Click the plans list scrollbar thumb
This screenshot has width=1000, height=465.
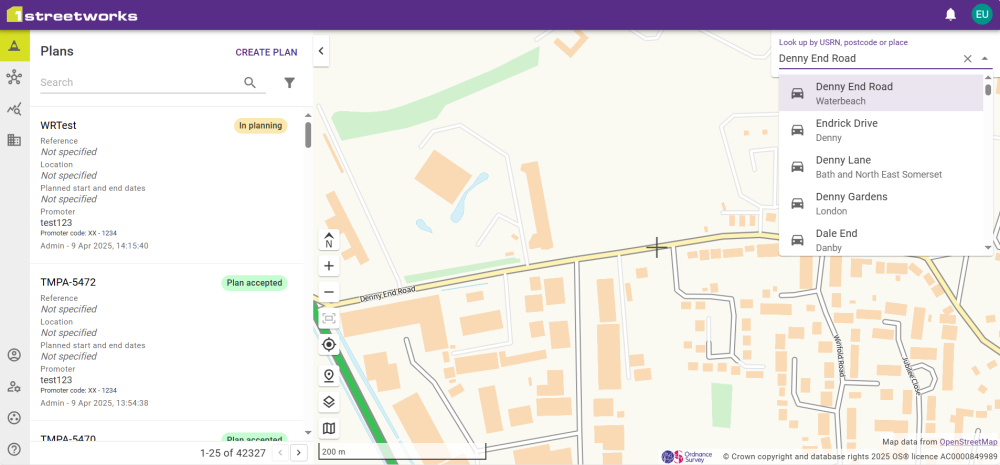click(x=308, y=135)
